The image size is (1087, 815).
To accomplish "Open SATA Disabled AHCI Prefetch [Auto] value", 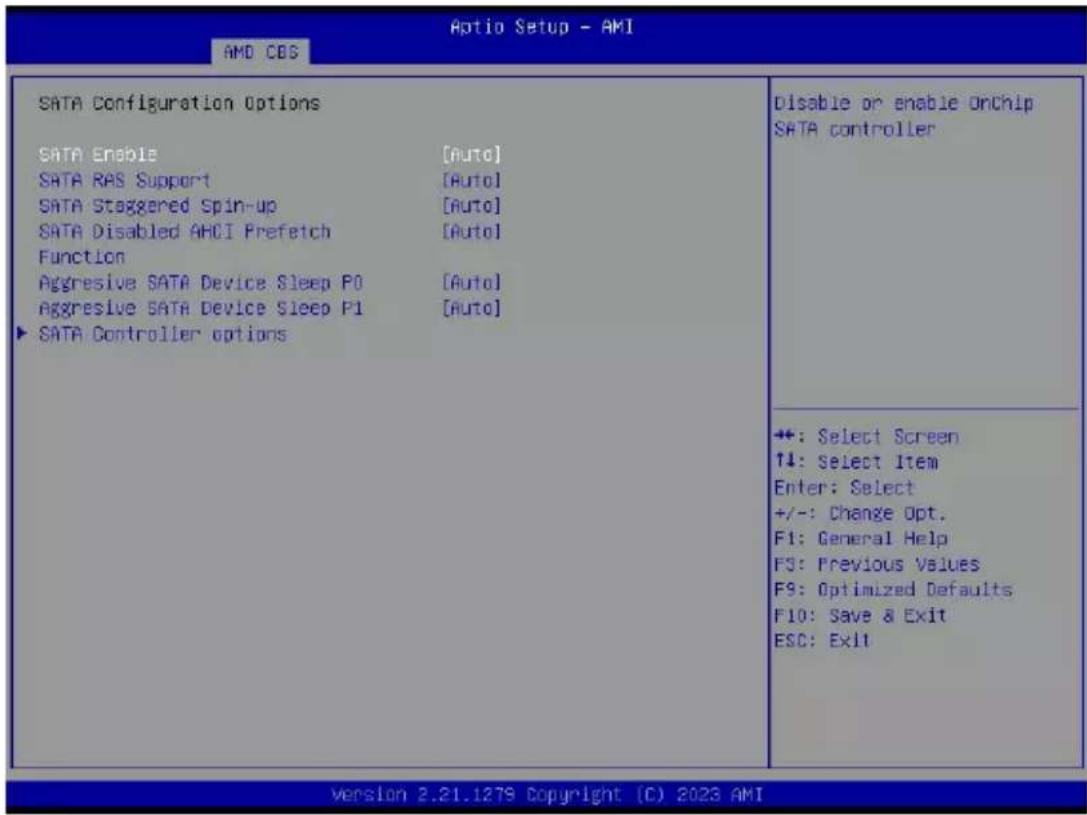I will (x=471, y=231).
